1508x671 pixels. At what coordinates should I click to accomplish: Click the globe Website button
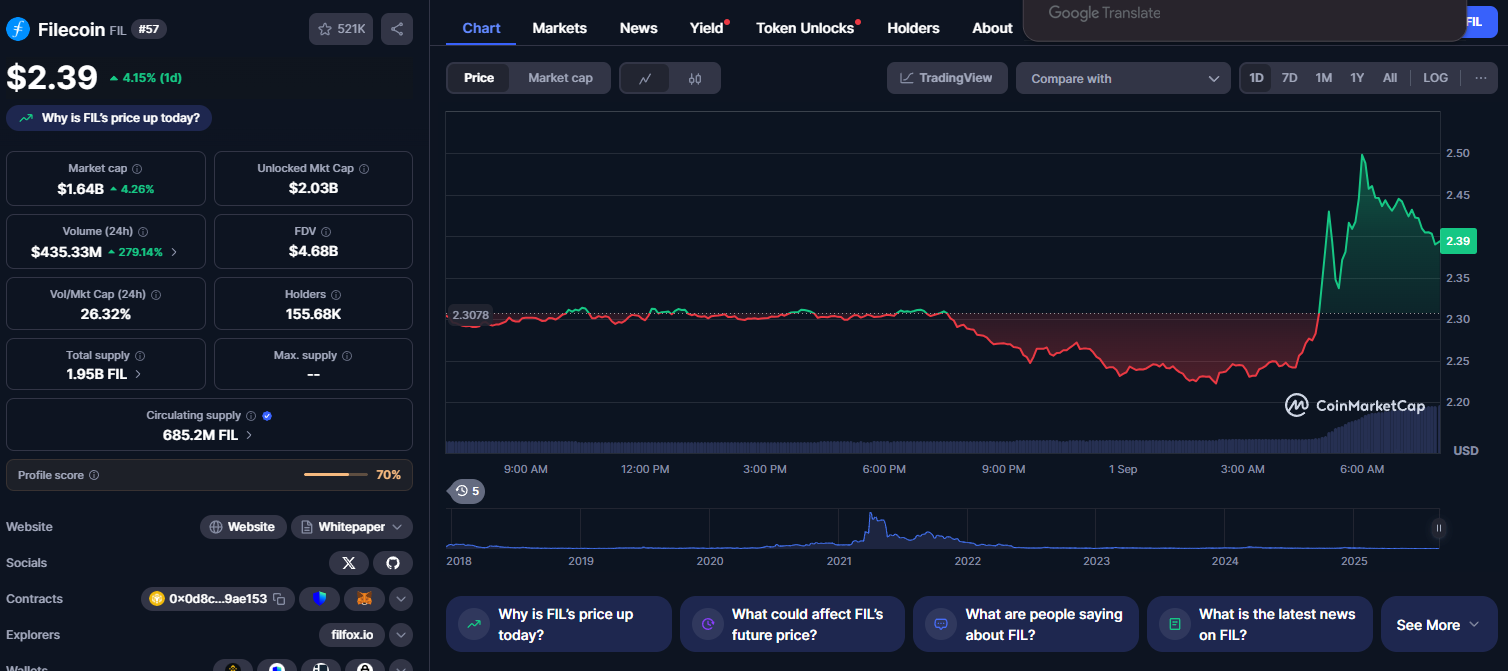[x=243, y=527]
